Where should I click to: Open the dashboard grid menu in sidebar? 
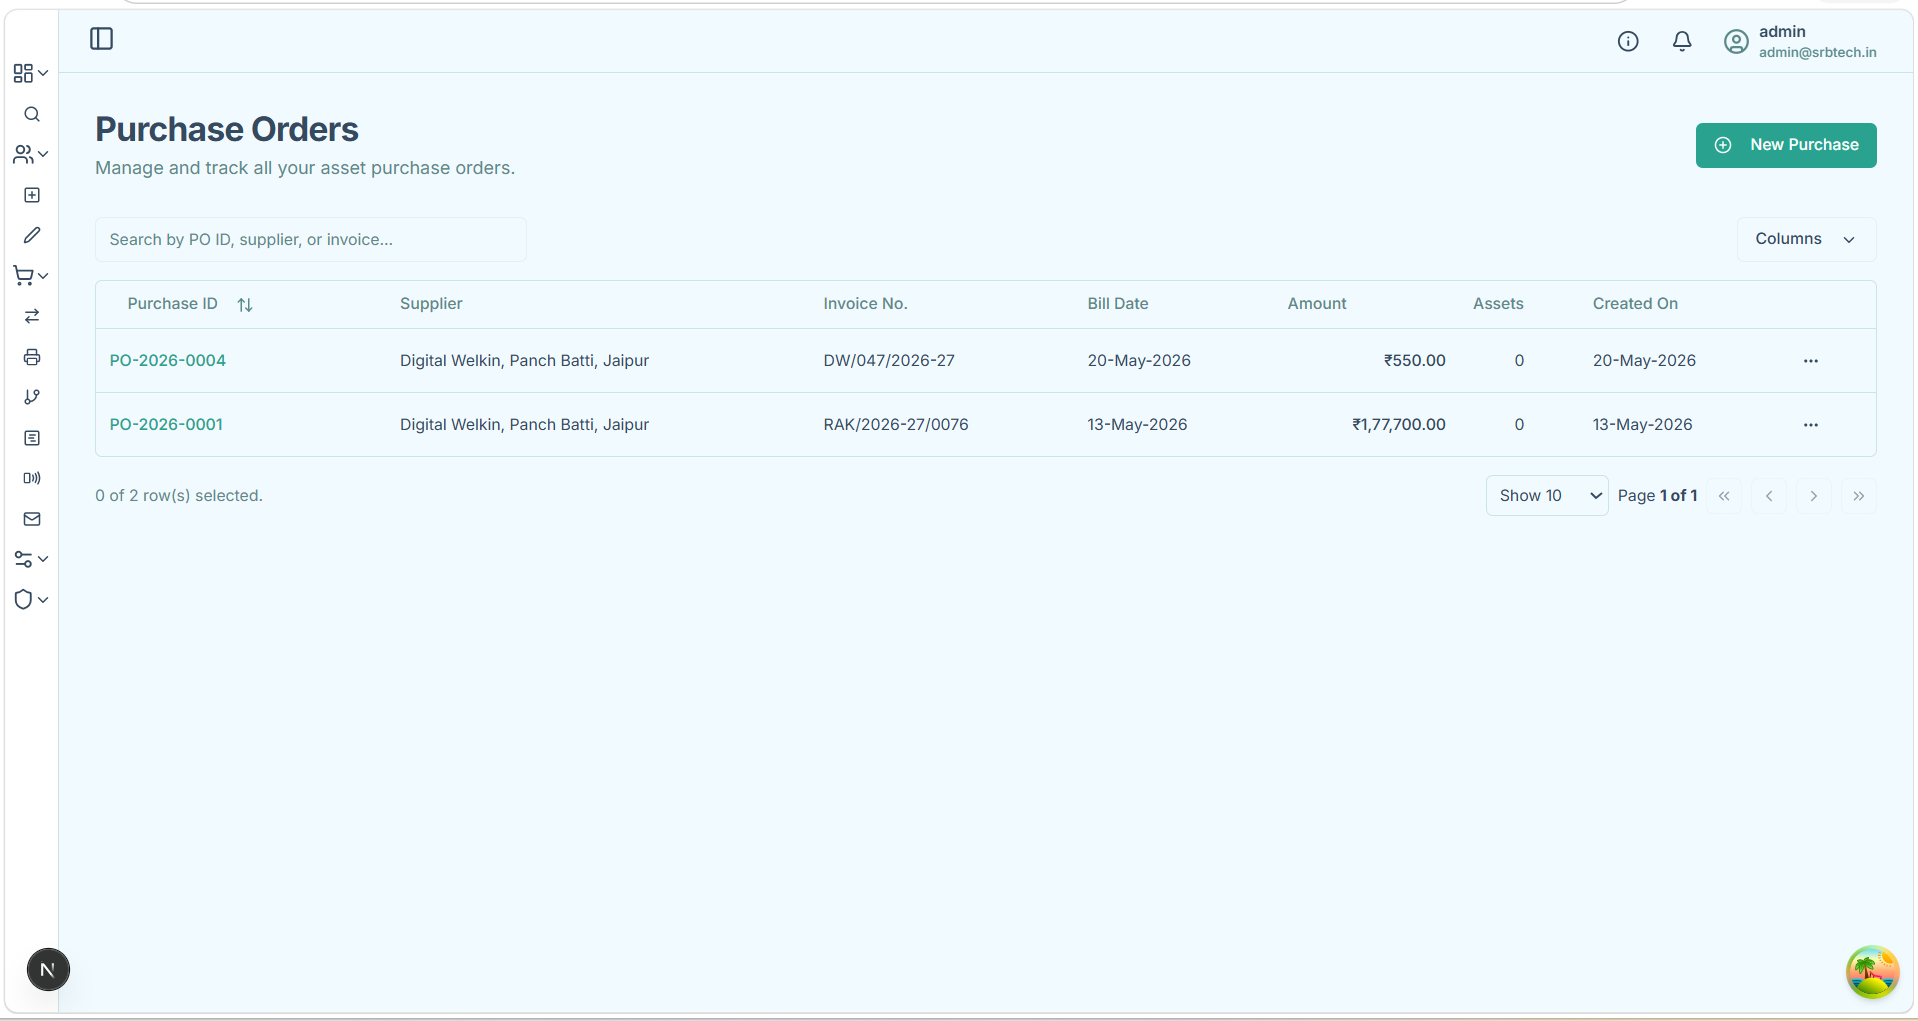31,74
